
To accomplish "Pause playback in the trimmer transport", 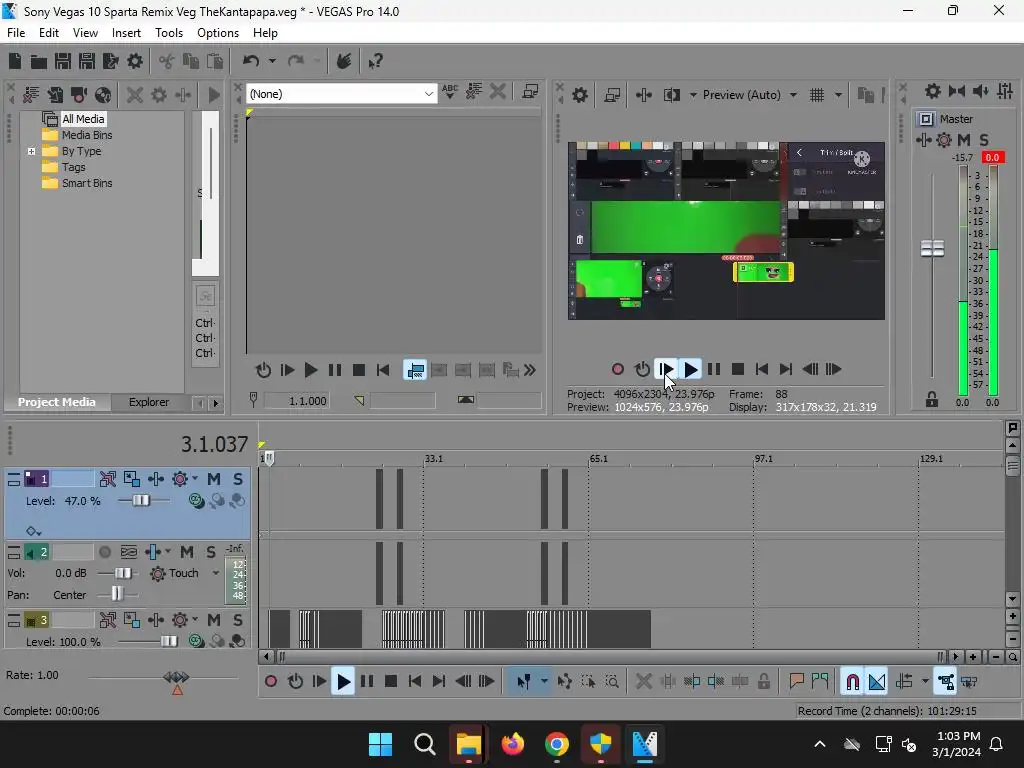I will pyautogui.click(x=334, y=370).
